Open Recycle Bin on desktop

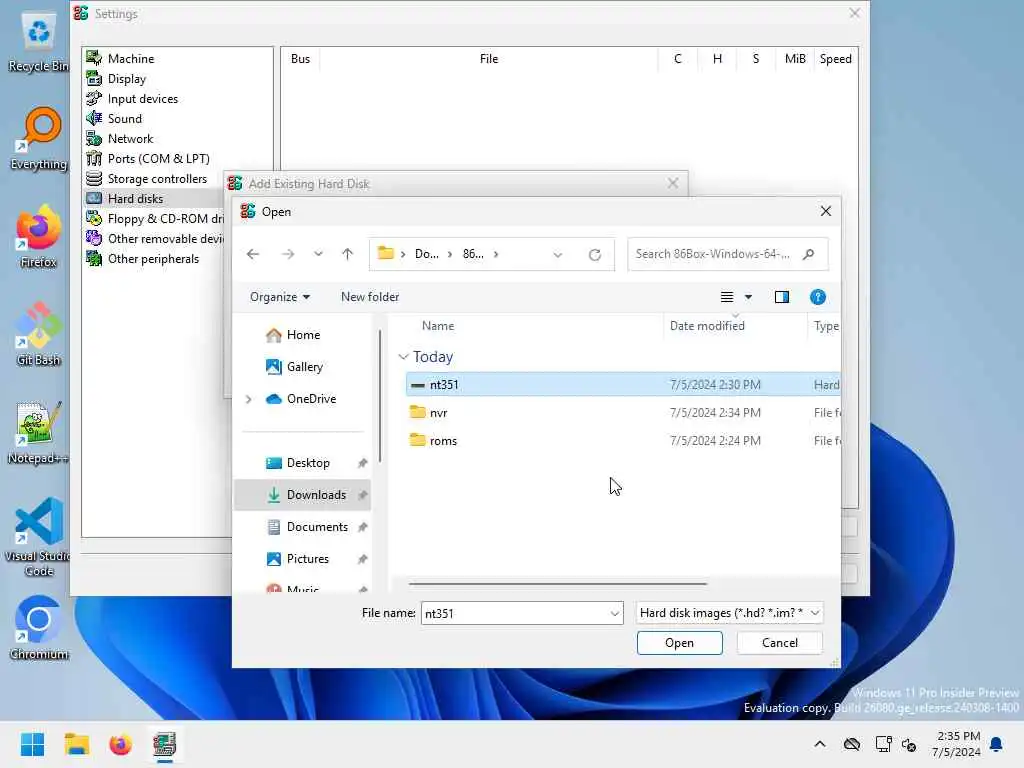(x=39, y=40)
